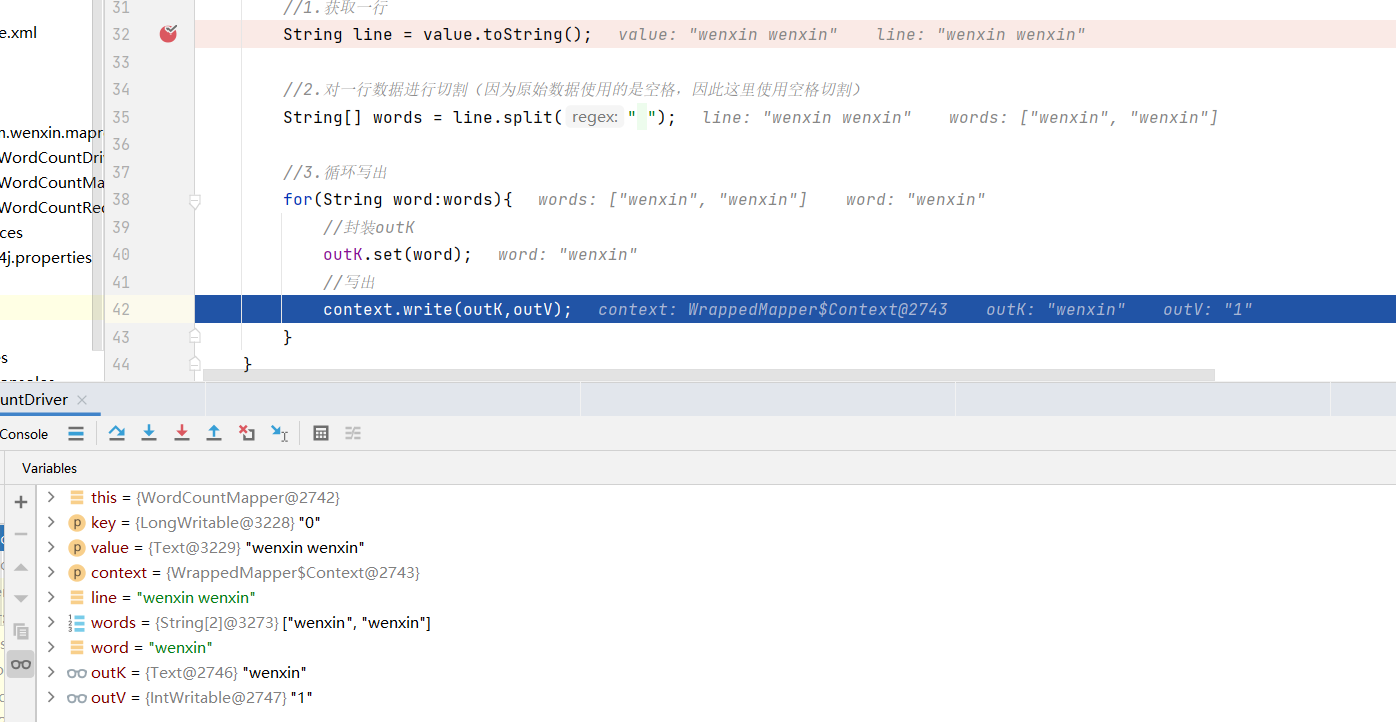Viewport: 1396px width, 722px height.
Task: Click the glasses icon beside outV
Action: 77,698
